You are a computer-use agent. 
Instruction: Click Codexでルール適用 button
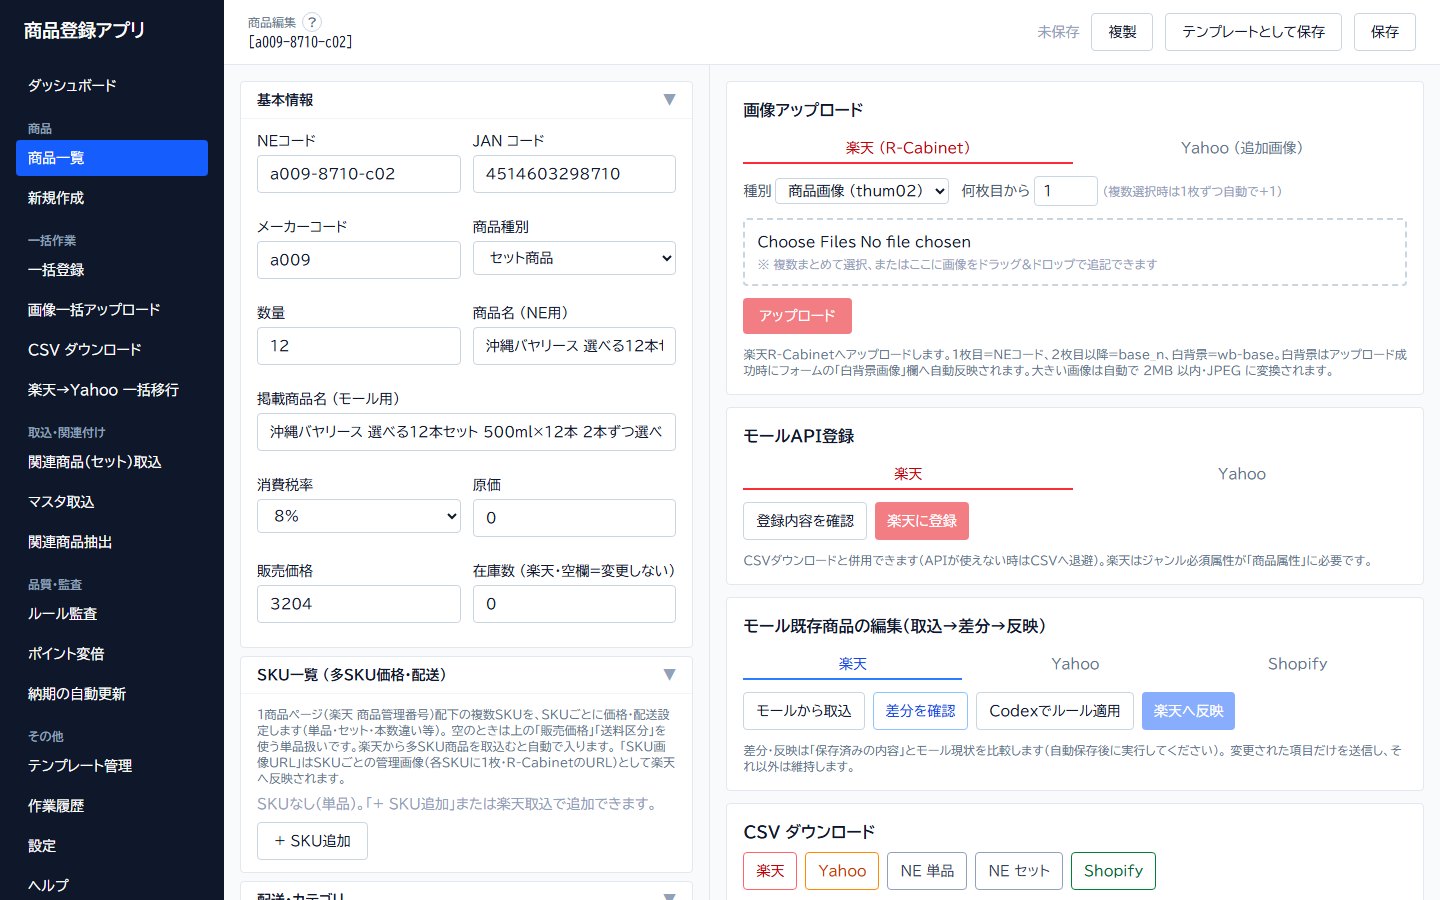pyautogui.click(x=1055, y=711)
